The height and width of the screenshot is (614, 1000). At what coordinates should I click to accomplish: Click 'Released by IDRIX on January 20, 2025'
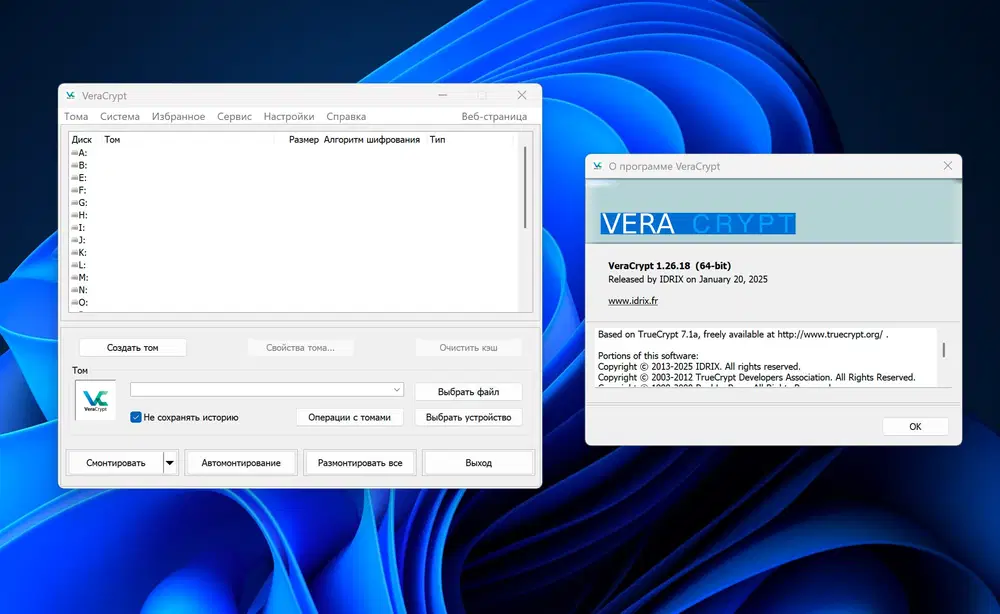(688, 279)
